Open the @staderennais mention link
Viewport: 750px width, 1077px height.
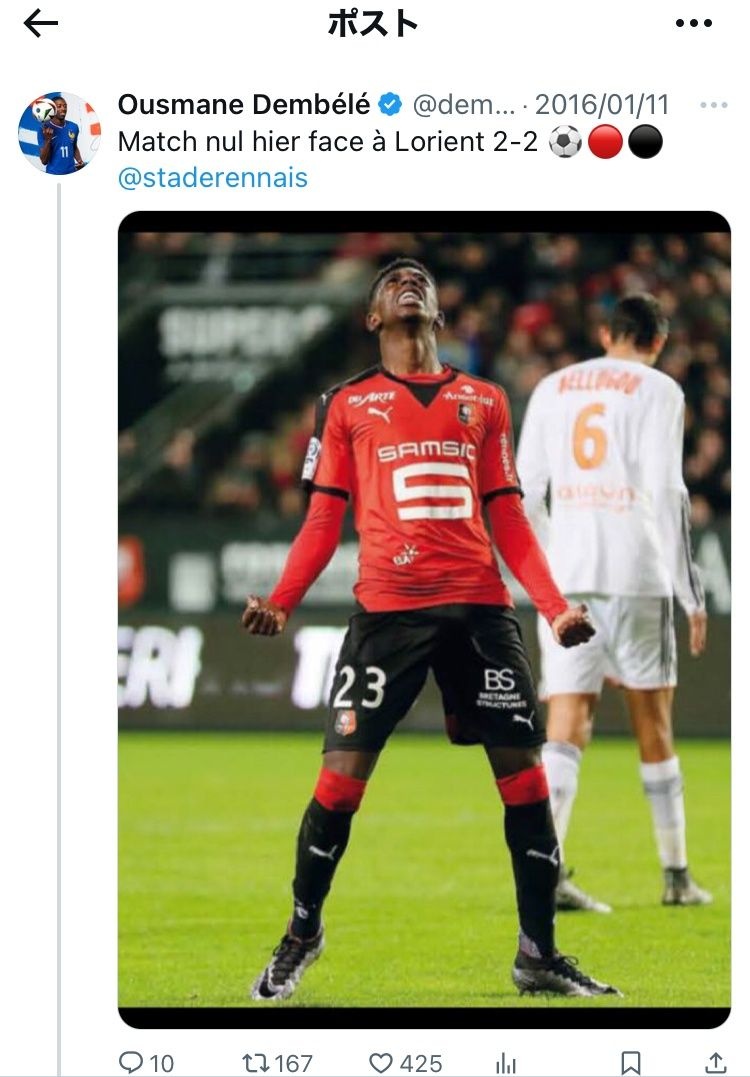click(212, 178)
